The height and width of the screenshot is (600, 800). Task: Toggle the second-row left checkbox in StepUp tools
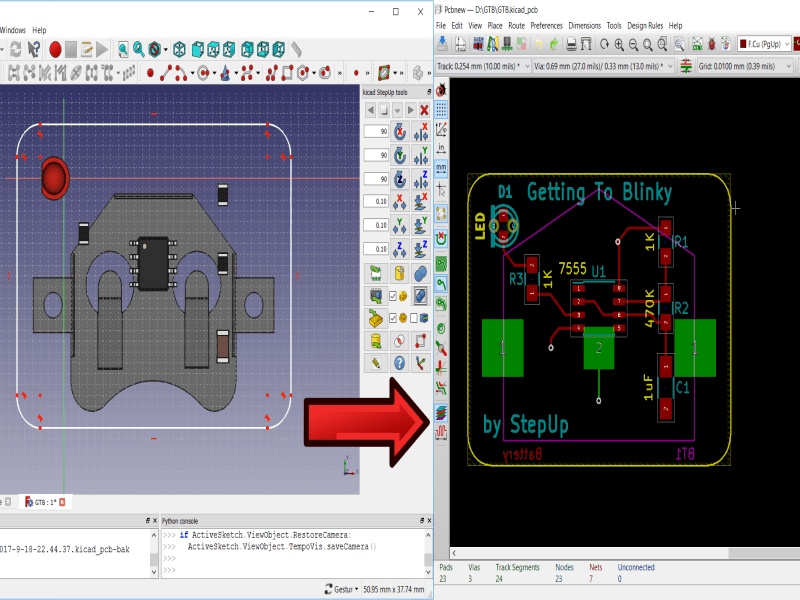(x=391, y=319)
